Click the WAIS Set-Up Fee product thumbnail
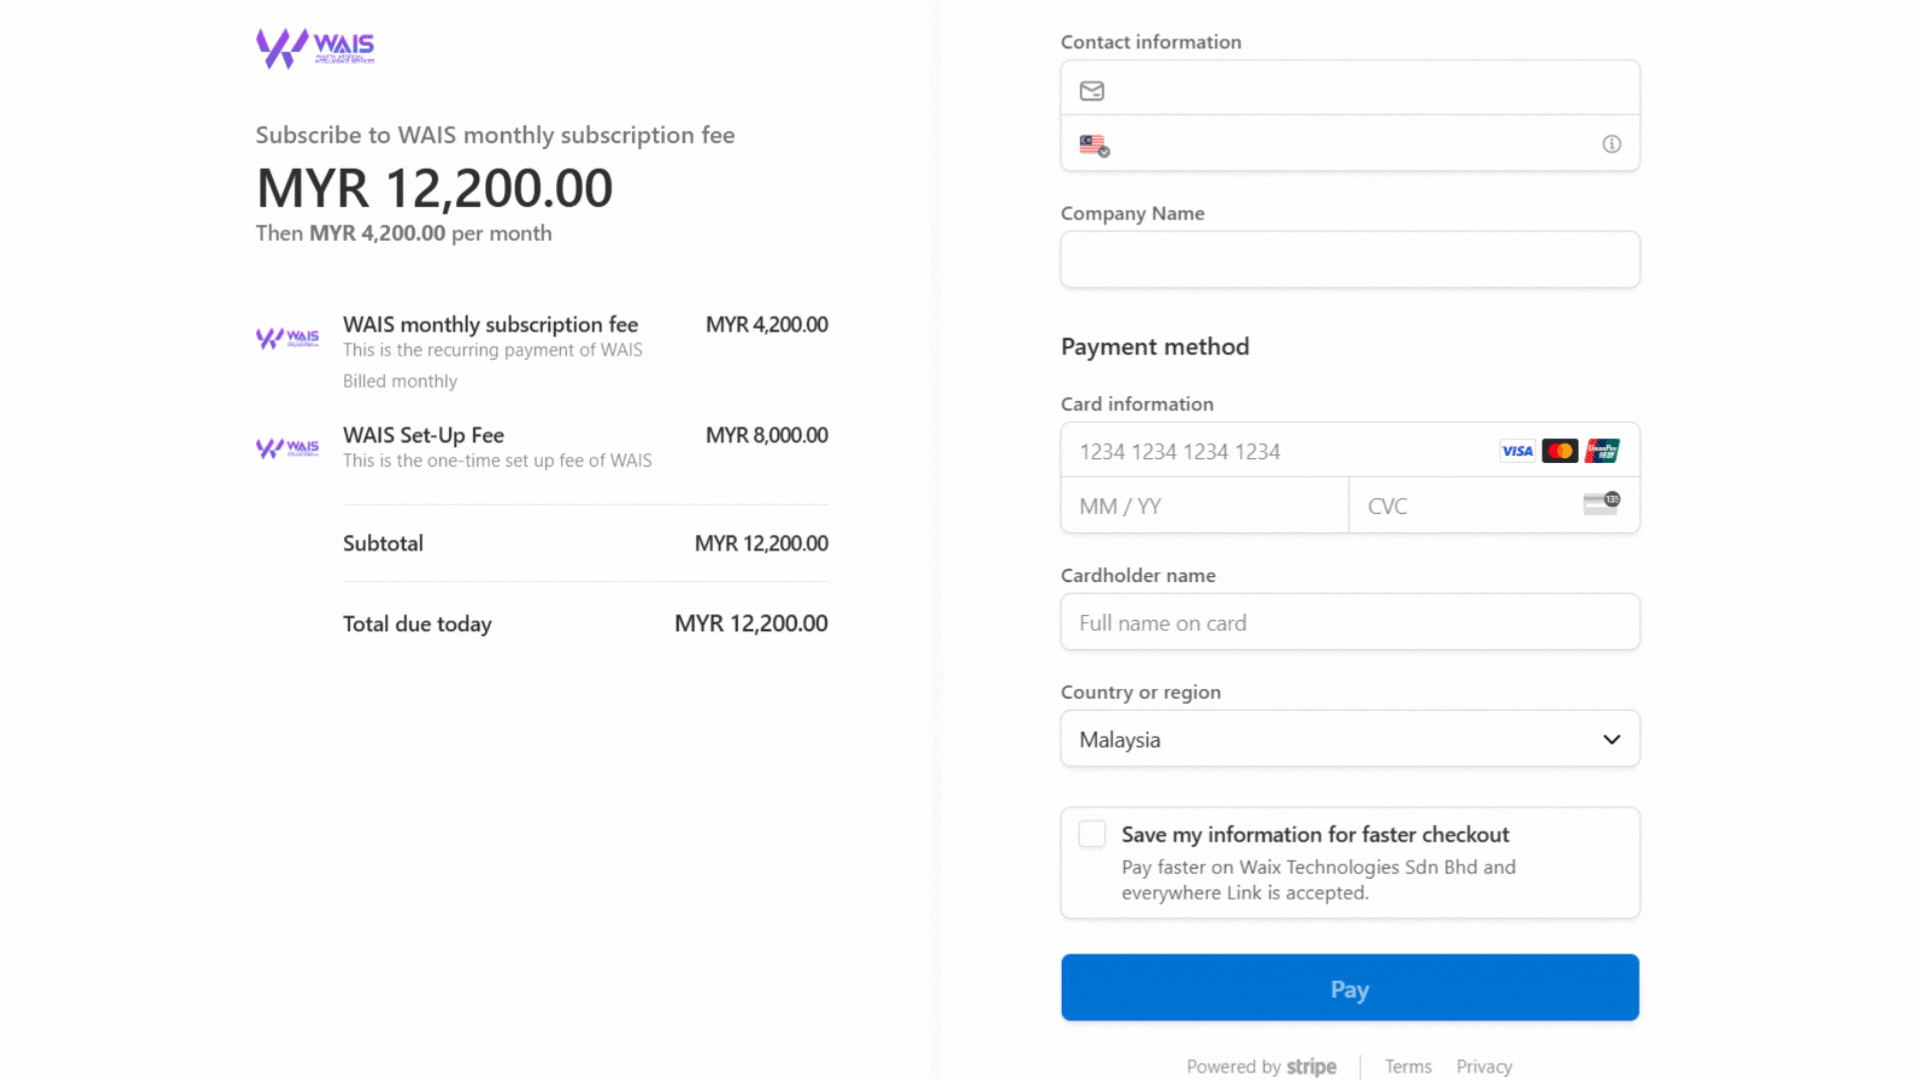Screen dimensions: 1920x1080 288,448
